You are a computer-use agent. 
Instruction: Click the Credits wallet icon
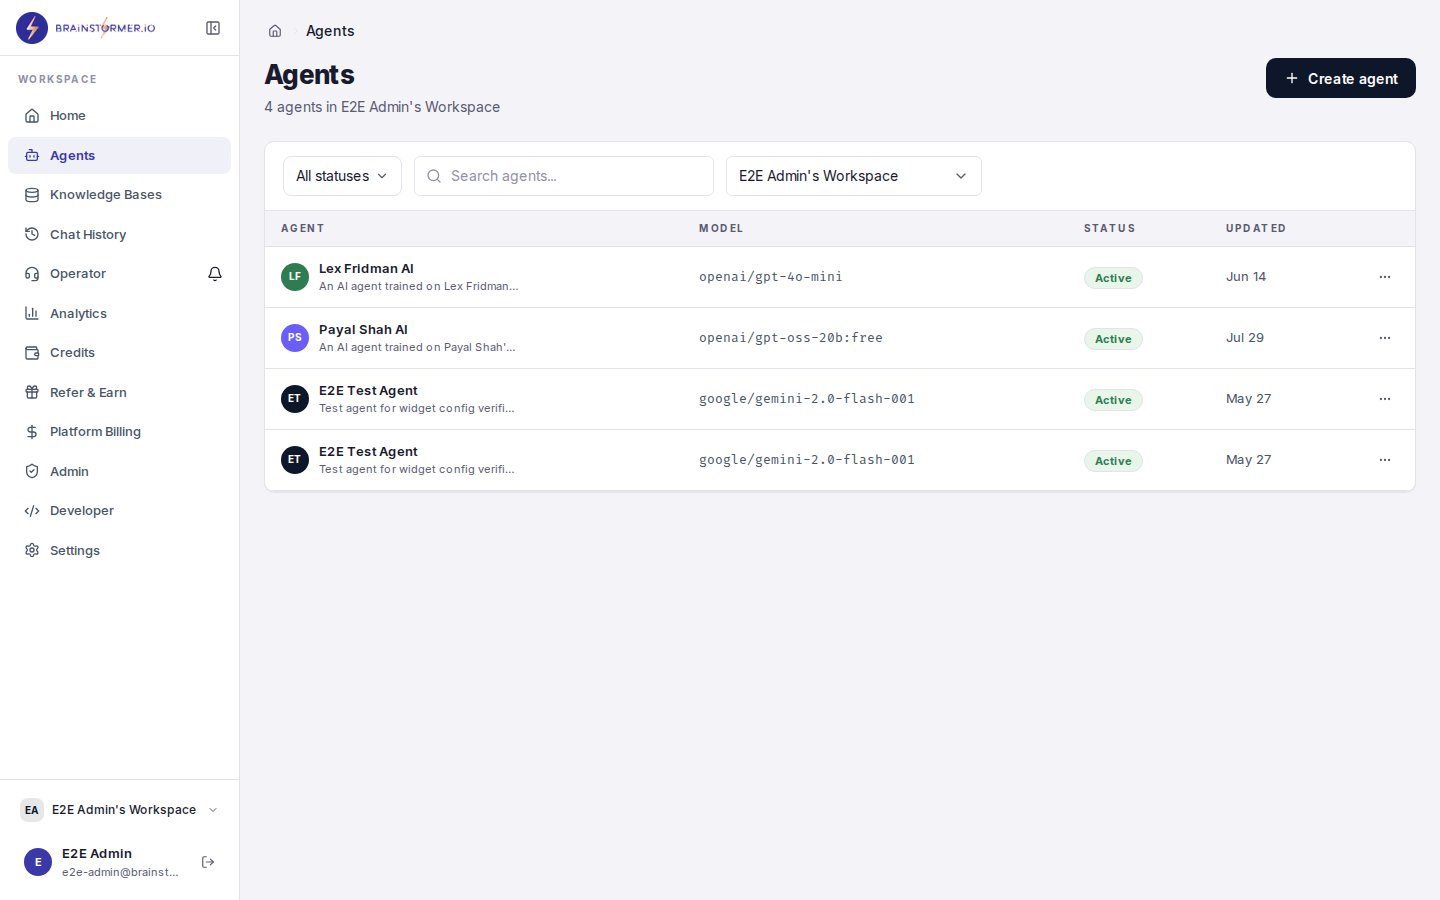tap(32, 353)
